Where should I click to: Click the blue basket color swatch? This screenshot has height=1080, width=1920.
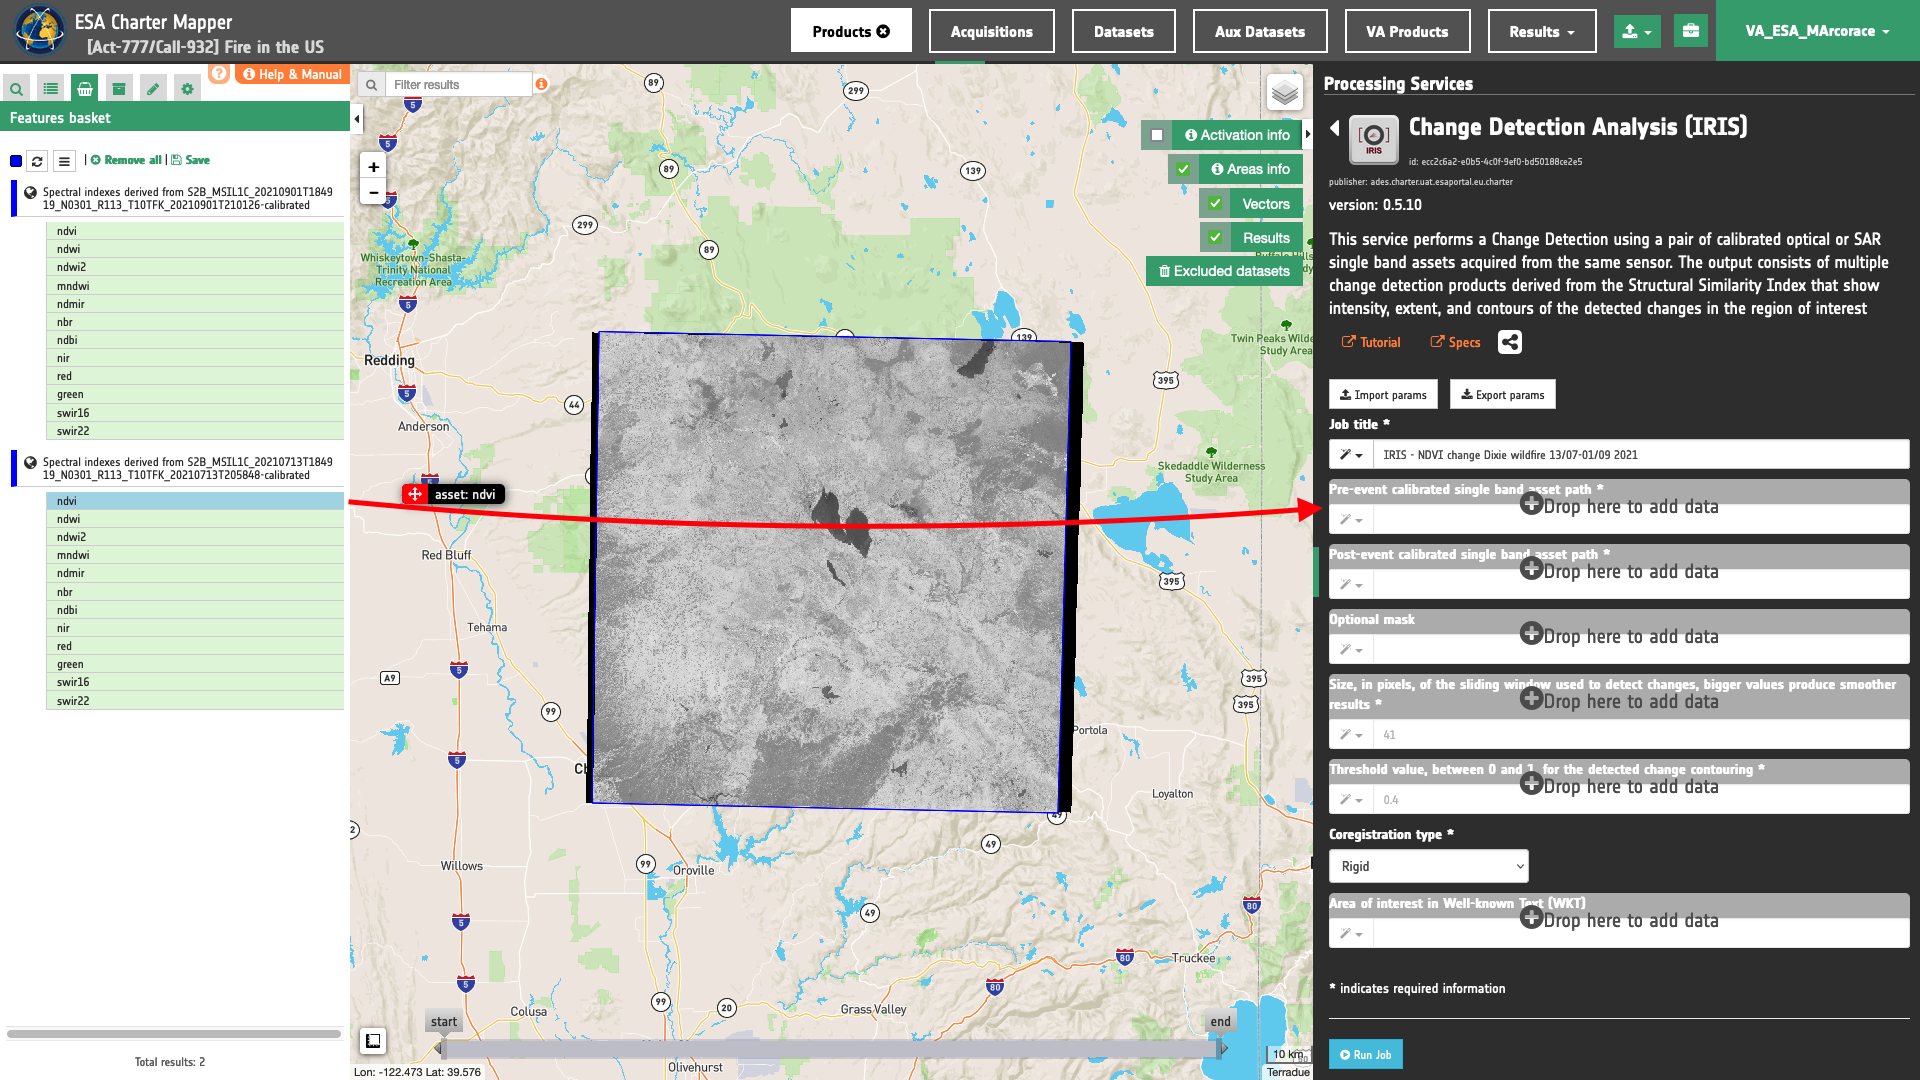click(x=16, y=161)
